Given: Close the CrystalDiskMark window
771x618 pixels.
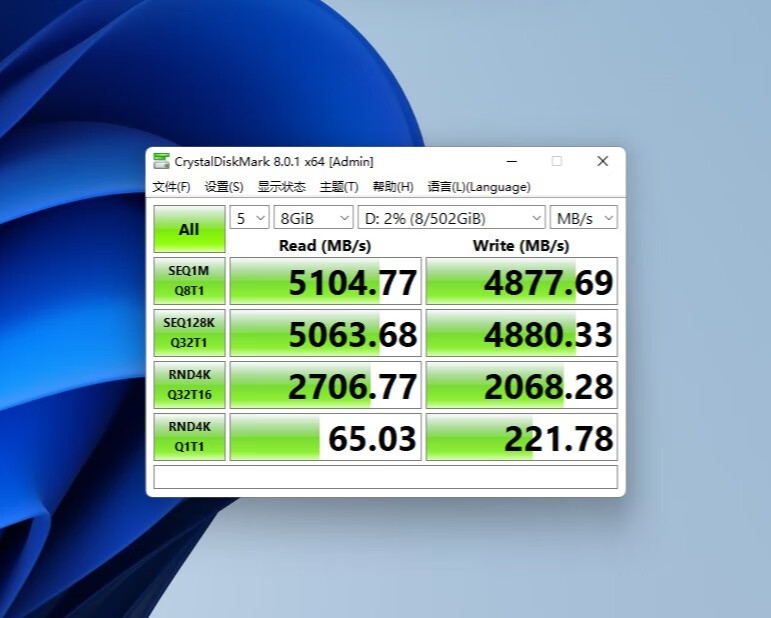Looking at the screenshot, I should 603,161.
